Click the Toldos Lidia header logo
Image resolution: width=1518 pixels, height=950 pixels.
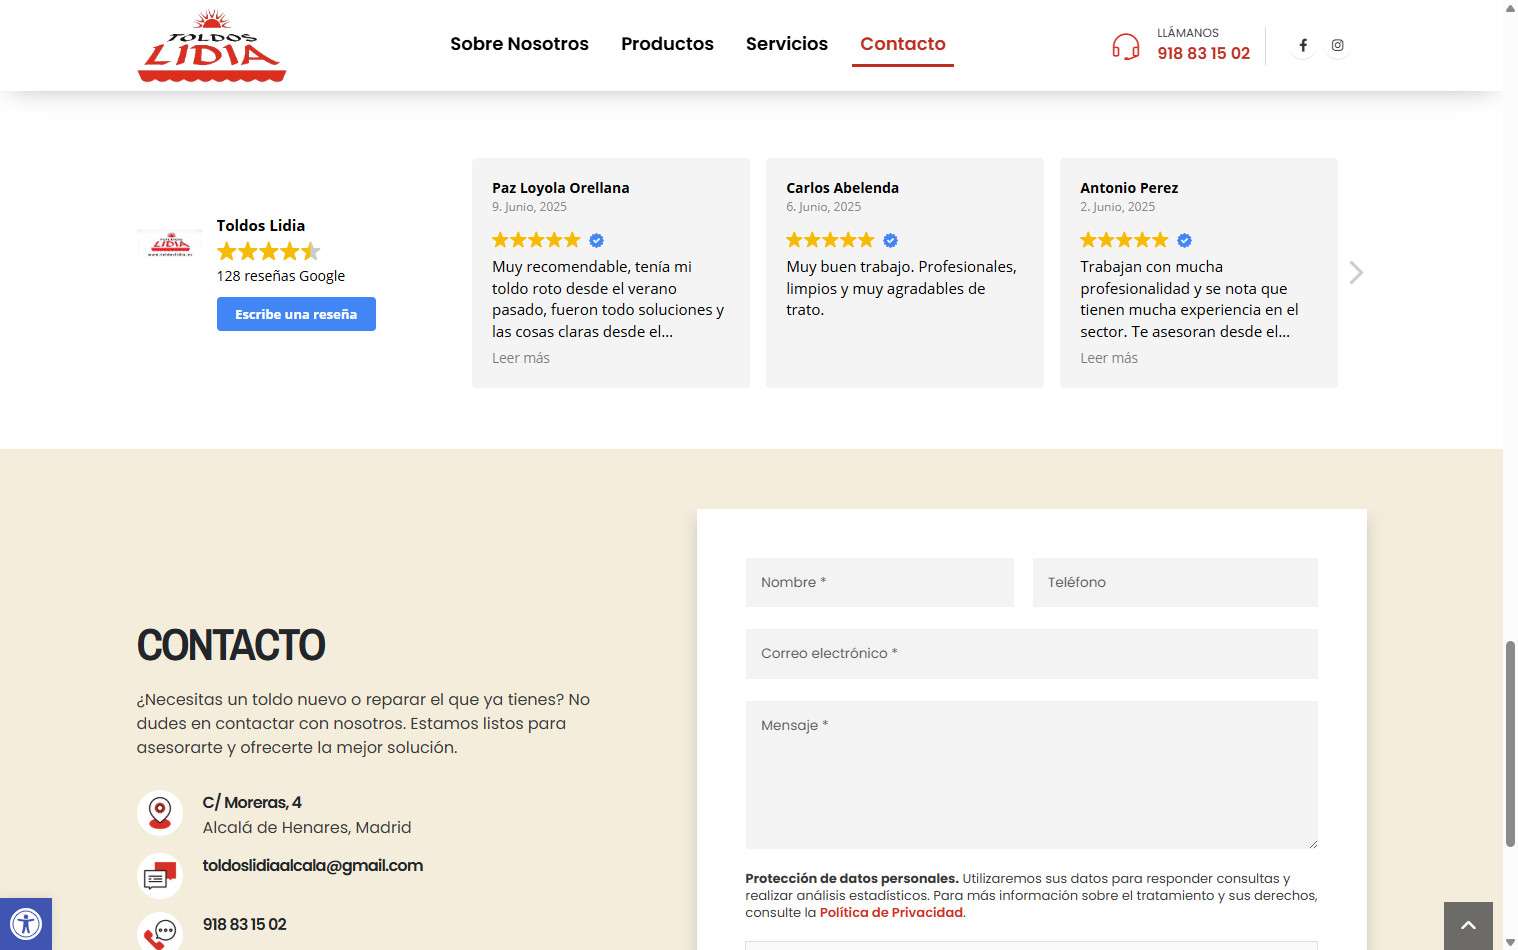coord(212,46)
